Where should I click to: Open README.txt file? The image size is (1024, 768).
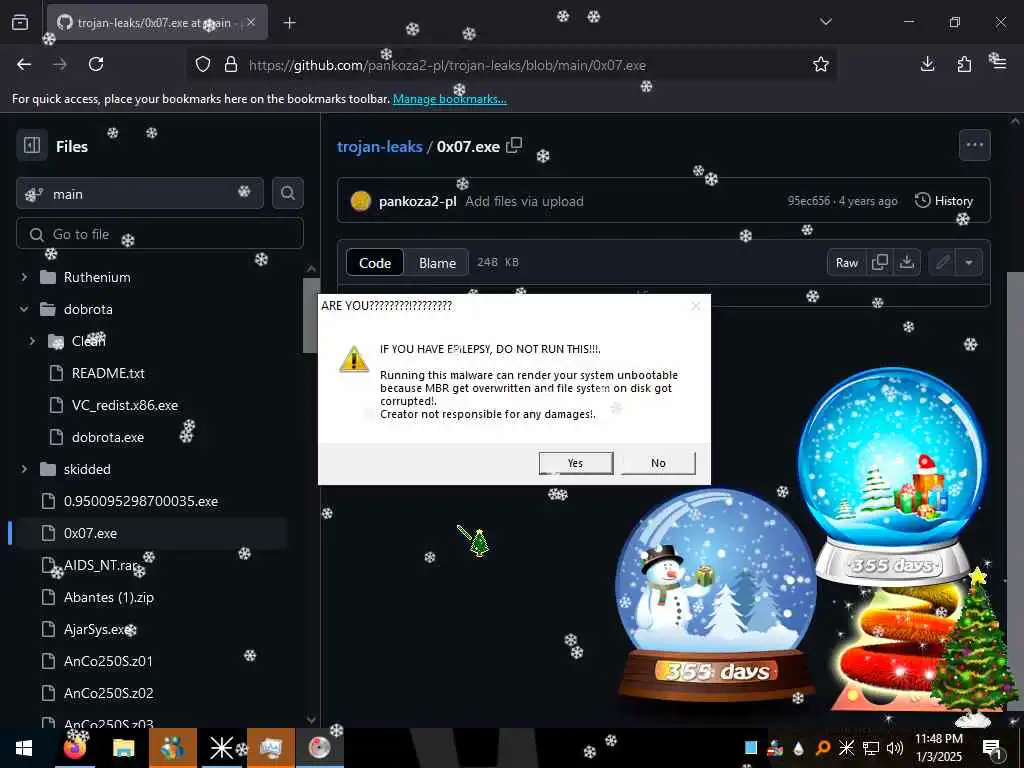pos(108,373)
